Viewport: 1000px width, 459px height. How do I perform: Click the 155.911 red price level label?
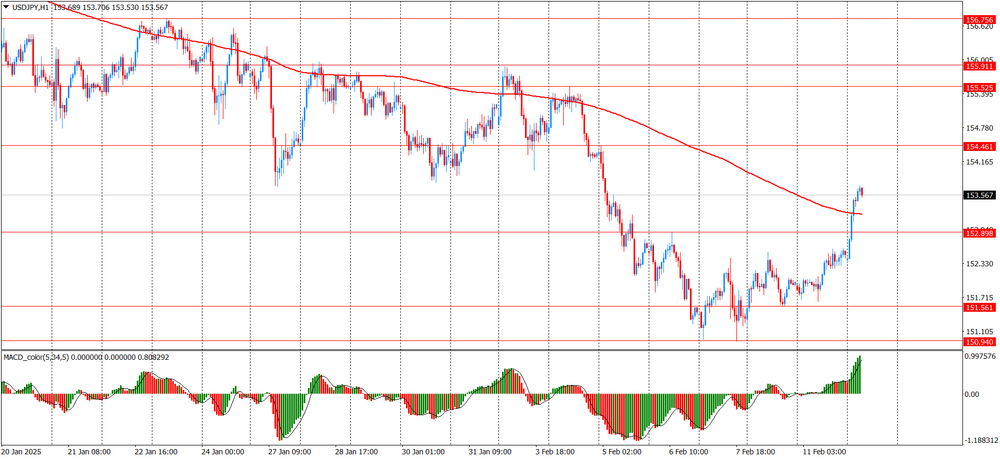(x=980, y=66)
